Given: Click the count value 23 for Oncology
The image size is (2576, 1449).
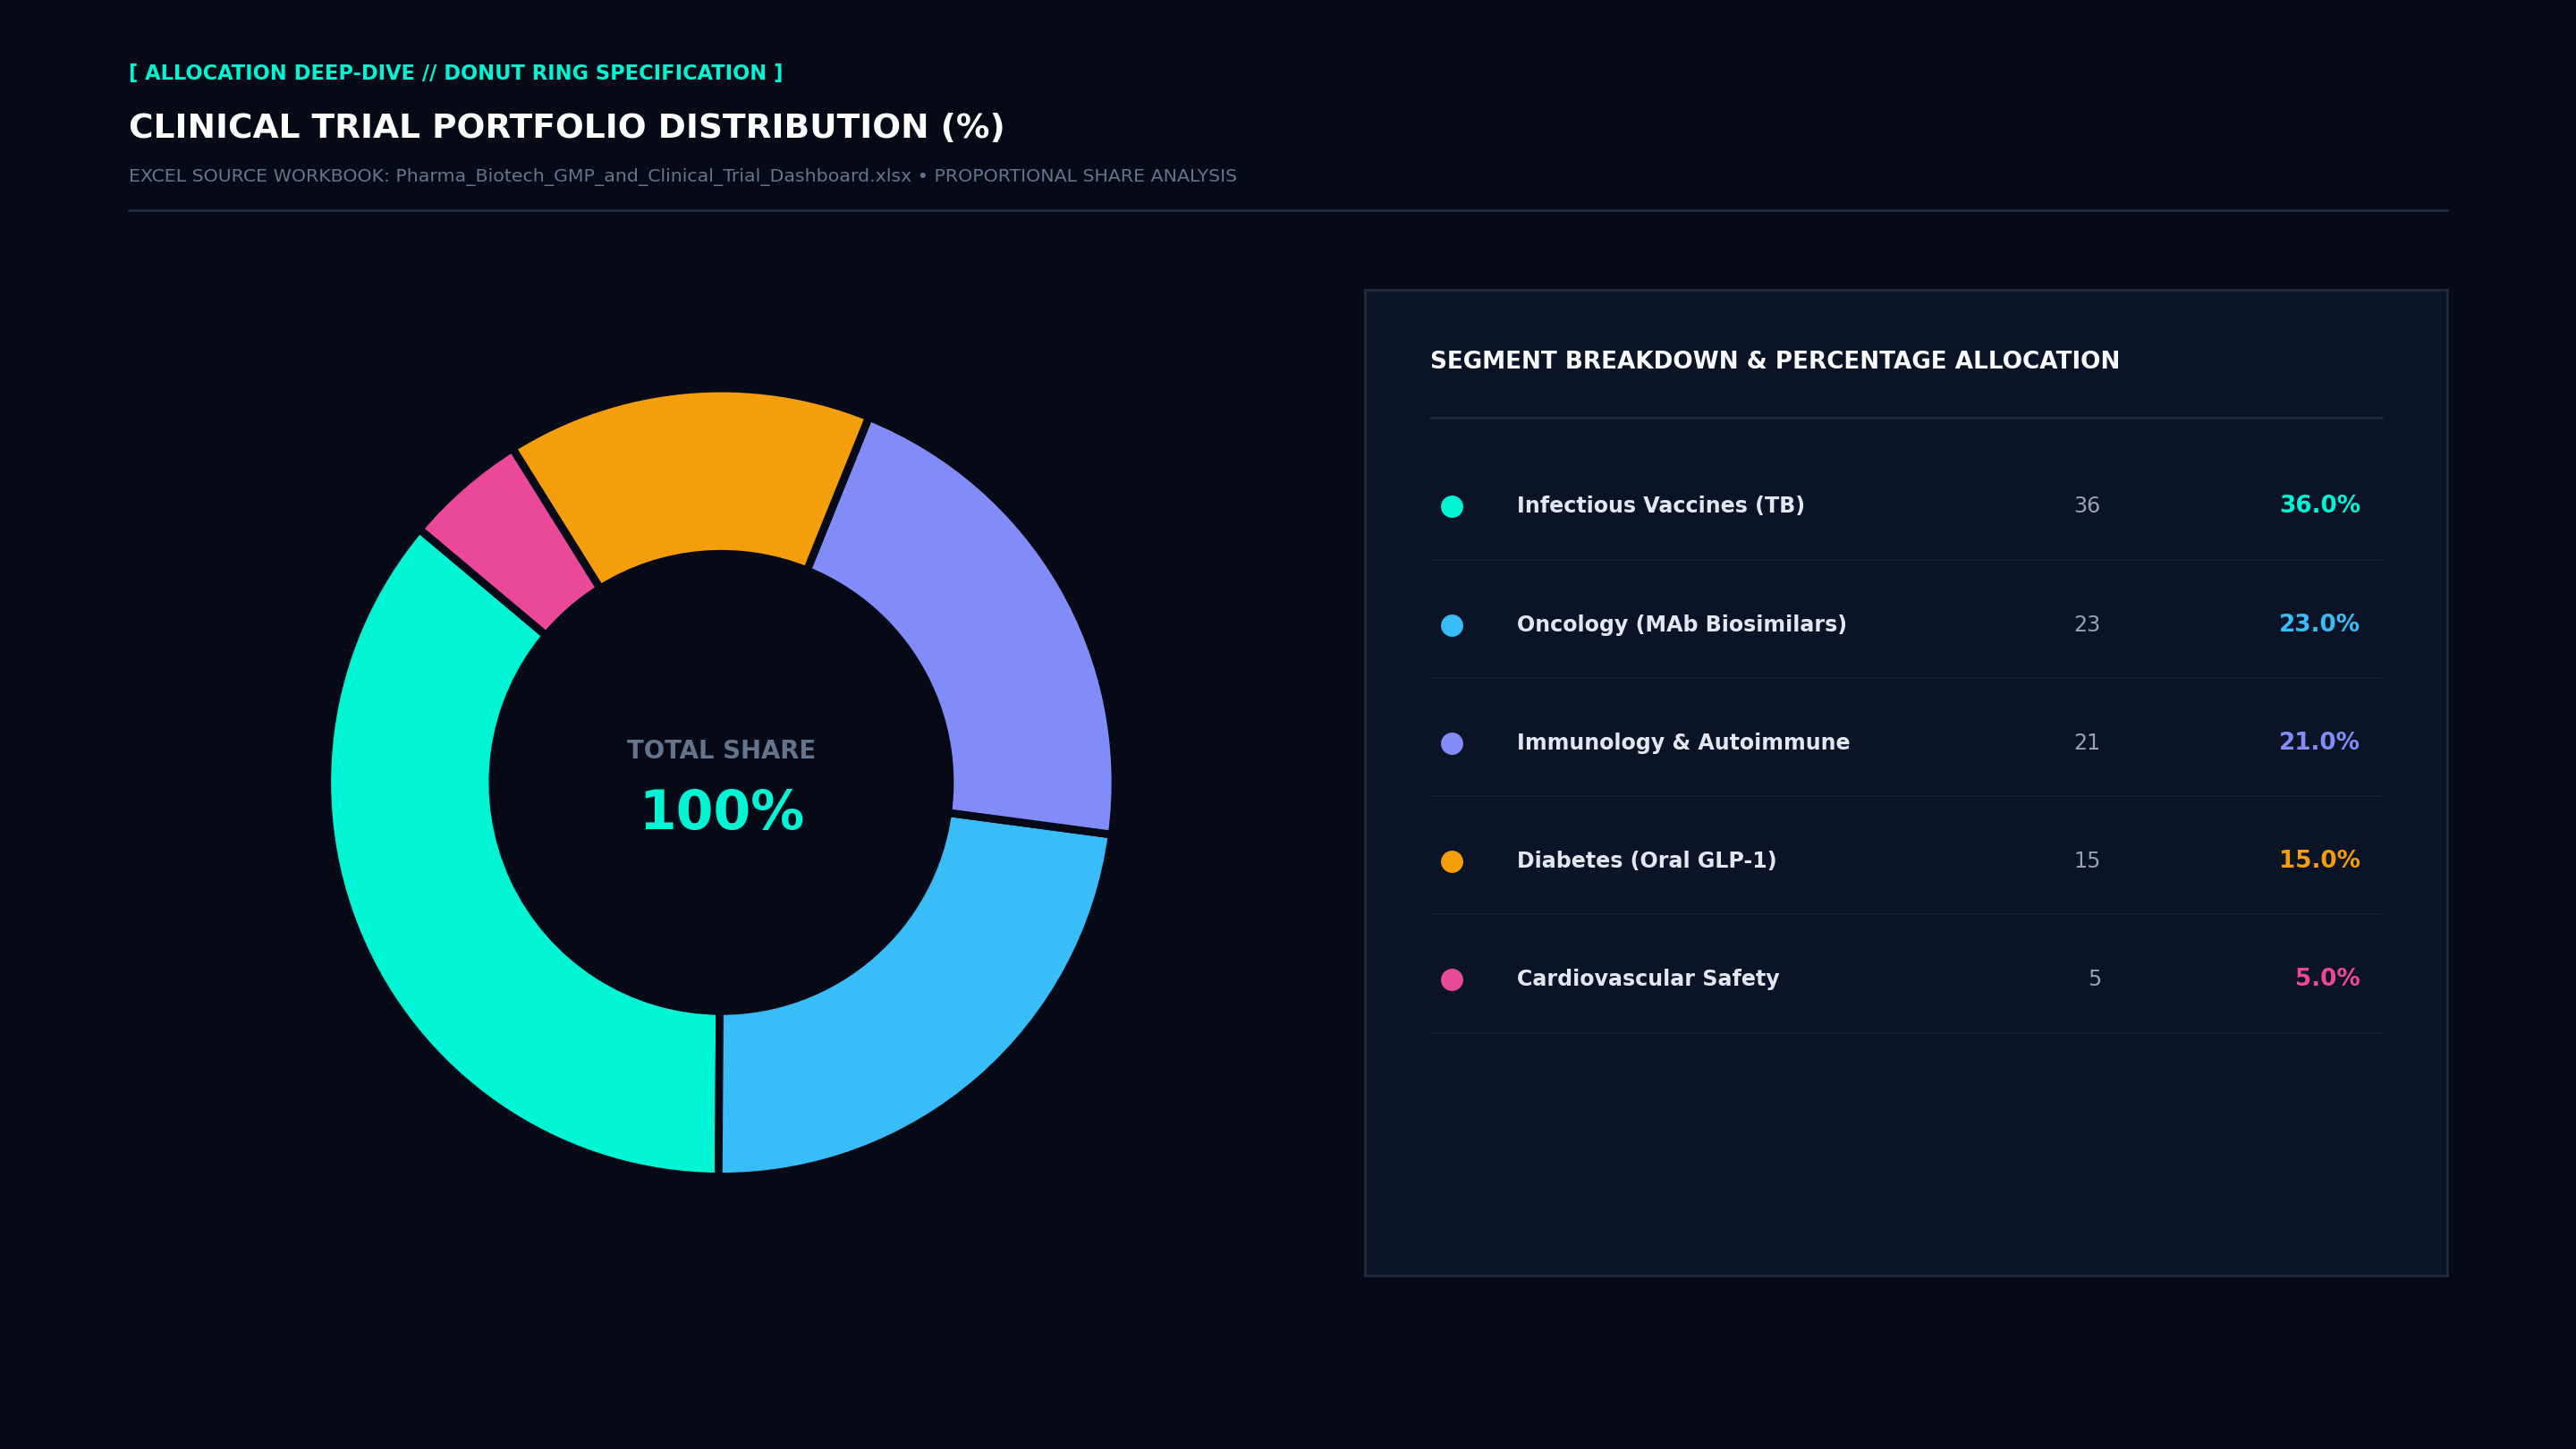Looking at the screenshot, I should [2087, 625].
